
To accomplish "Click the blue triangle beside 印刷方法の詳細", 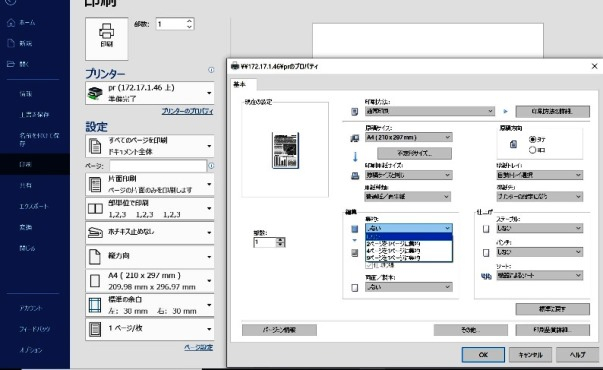I will tap(505, 112).
